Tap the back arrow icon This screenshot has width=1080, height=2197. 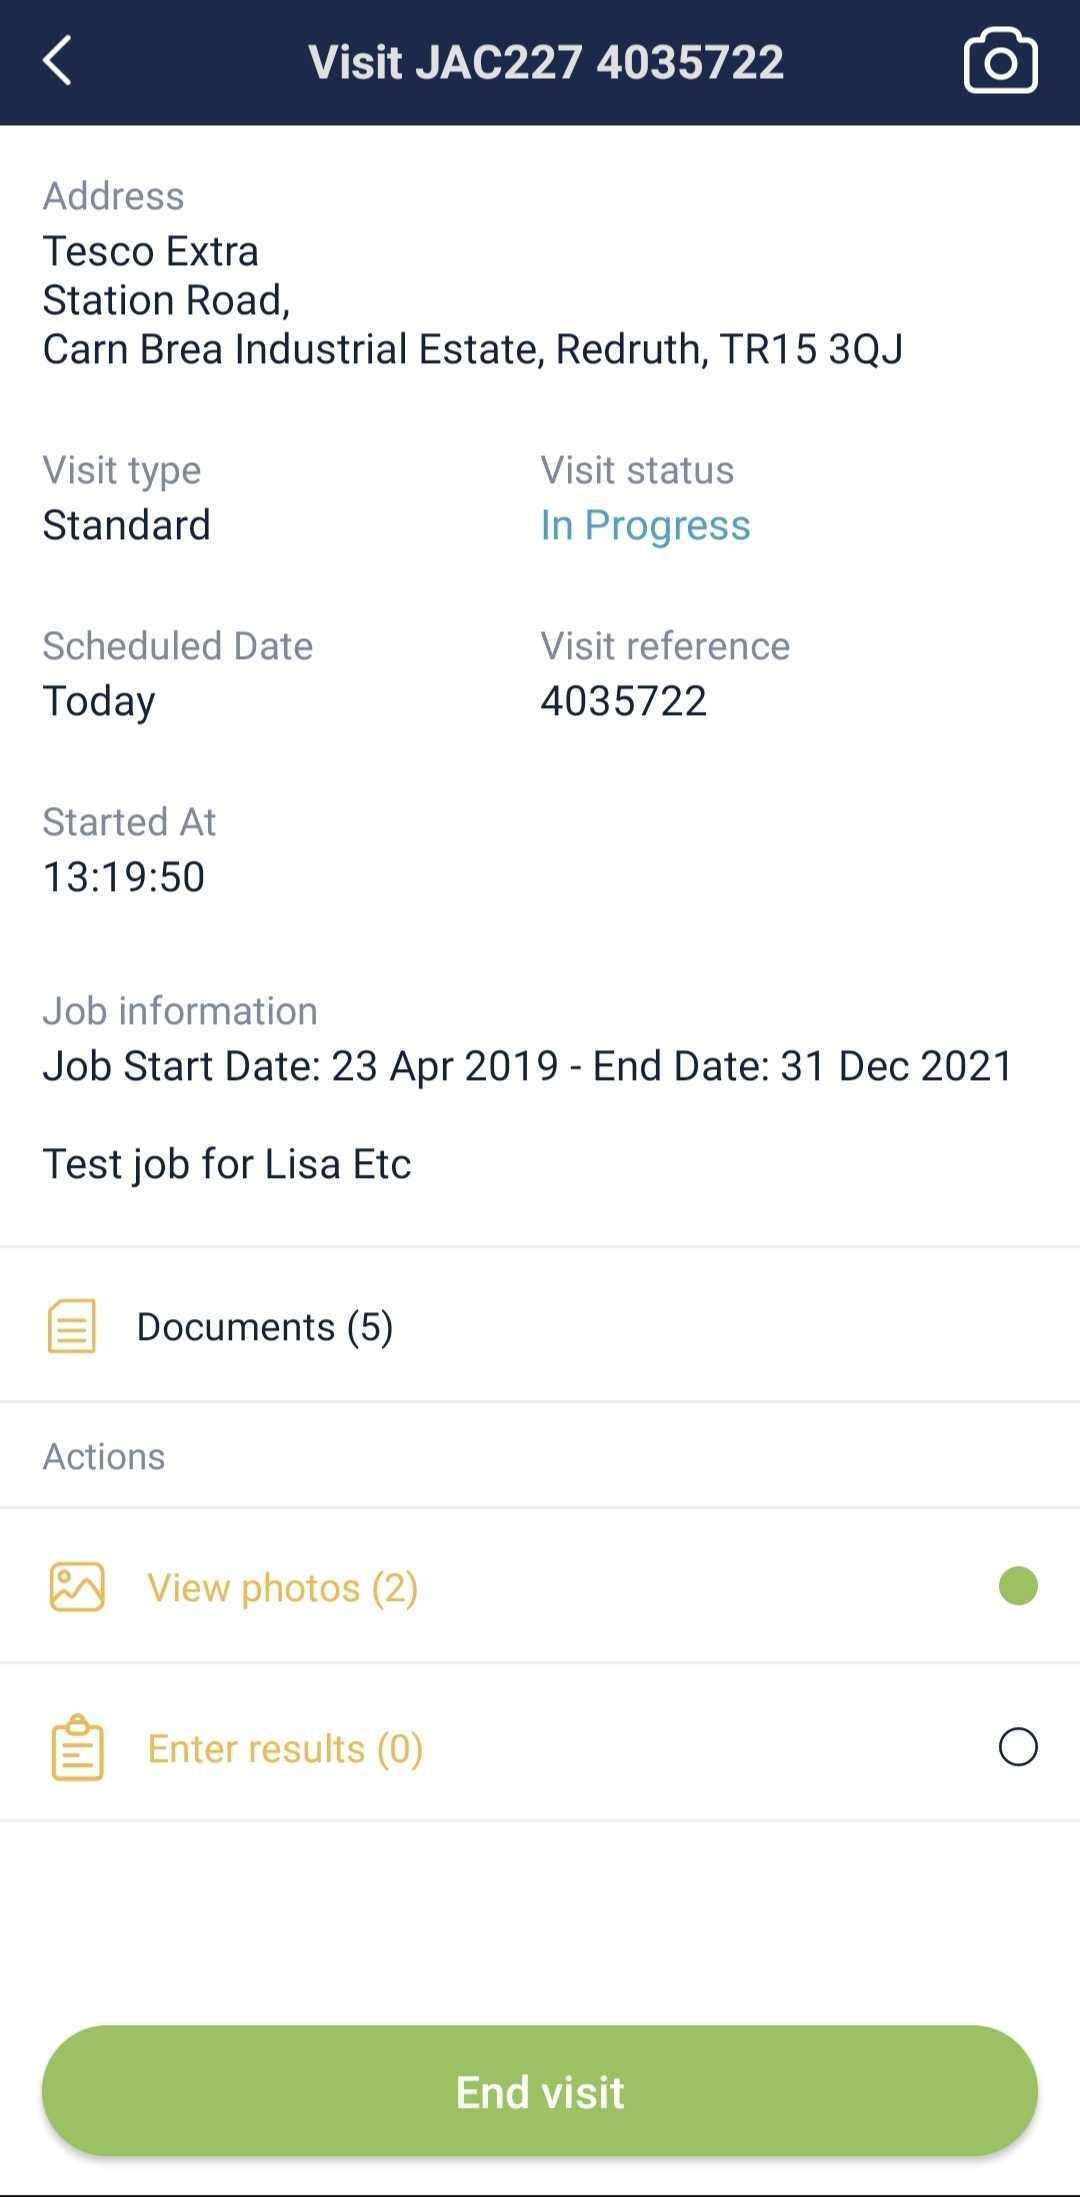point(58,61)
